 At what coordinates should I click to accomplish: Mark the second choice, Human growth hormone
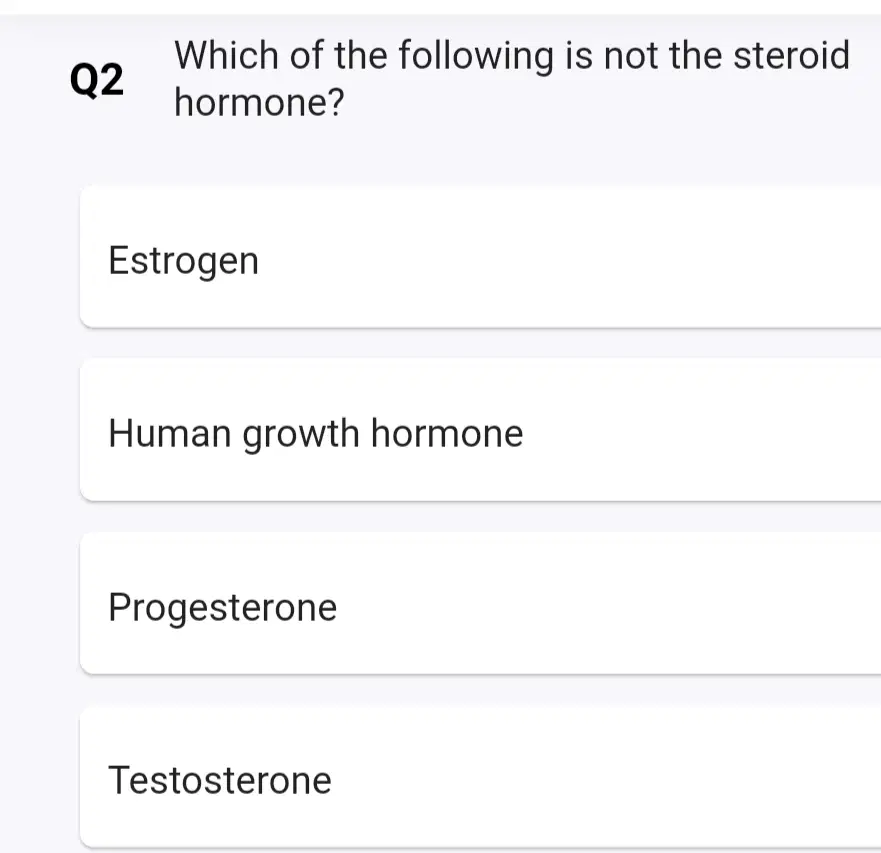pos(480,430)
